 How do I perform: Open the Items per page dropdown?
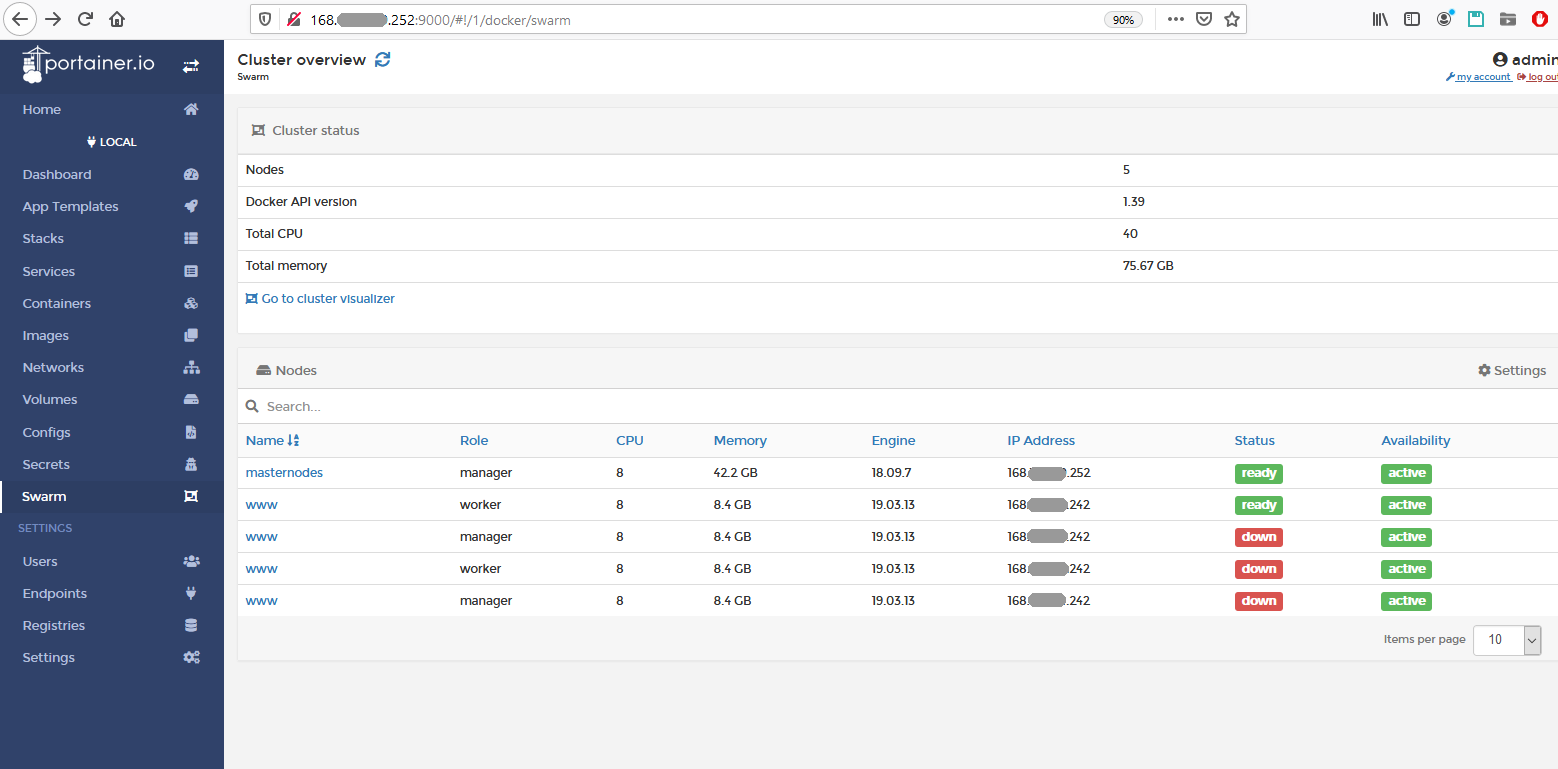[1507, 640]
